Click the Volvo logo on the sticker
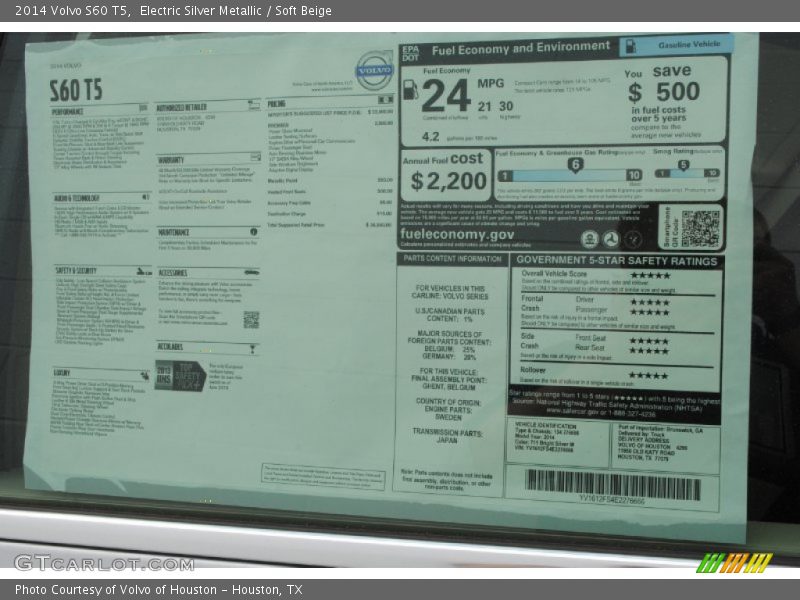 click(x=374, y=70)
